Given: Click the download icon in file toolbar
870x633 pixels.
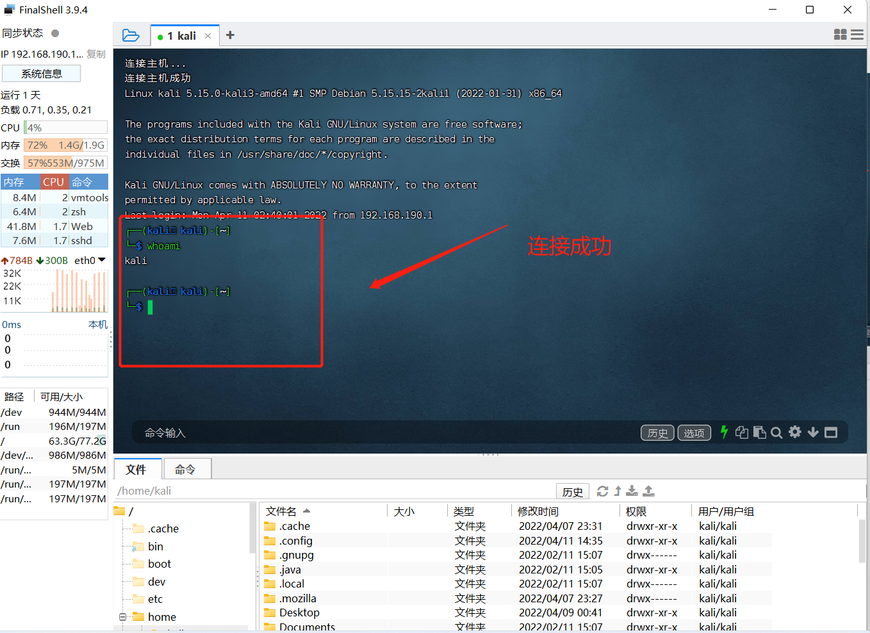Looking at the screenshot, I should coord(632,491).
